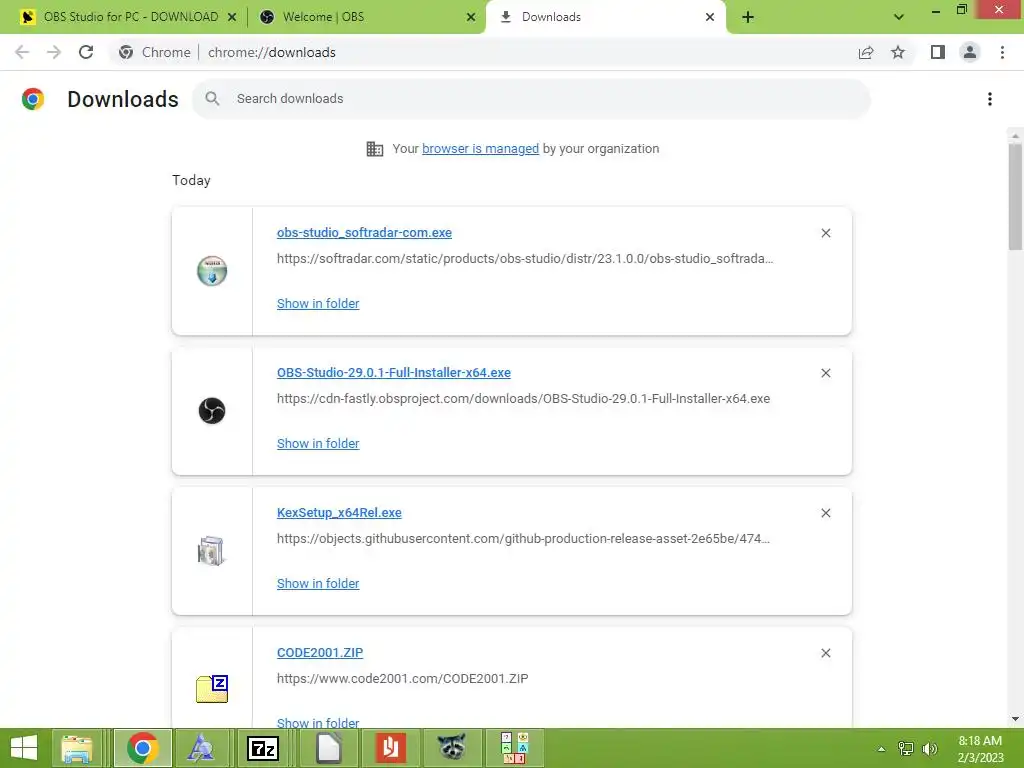
Task: Bookmark this page with the star icon
Action: click(898, 52)
